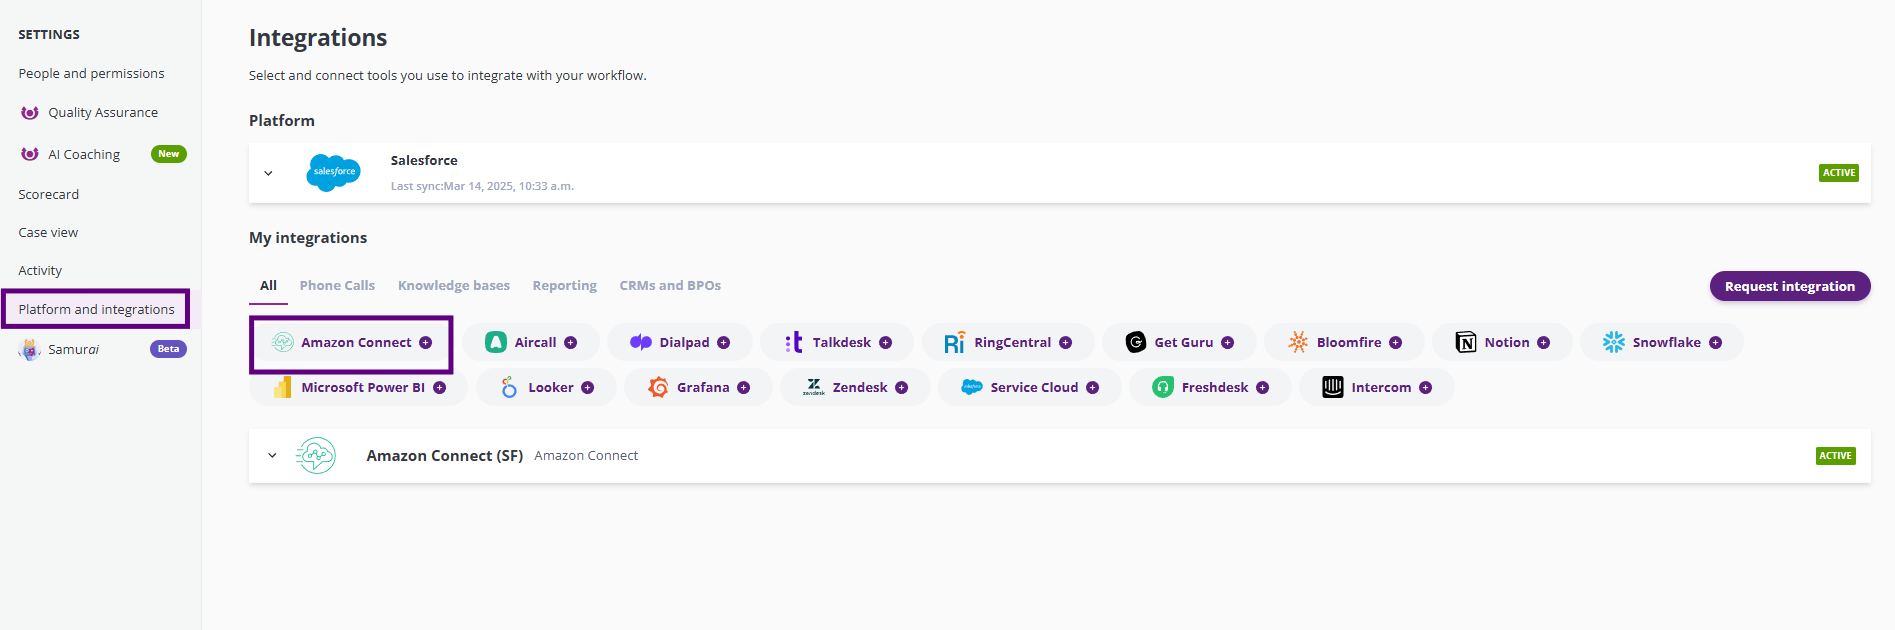Click the ACTIVE badge on Salesforce row
The image size is (1895, 630).
[1838, 173]
